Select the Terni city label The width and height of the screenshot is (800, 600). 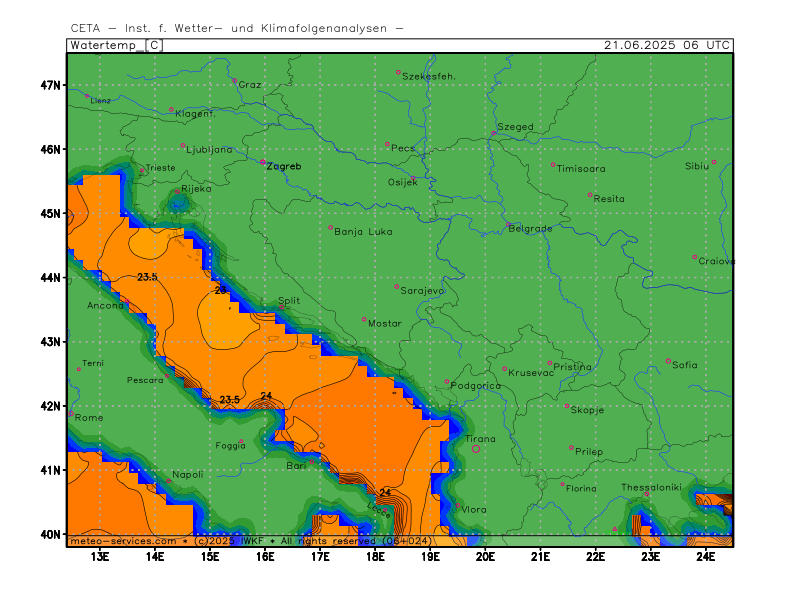tap(93, 363)
